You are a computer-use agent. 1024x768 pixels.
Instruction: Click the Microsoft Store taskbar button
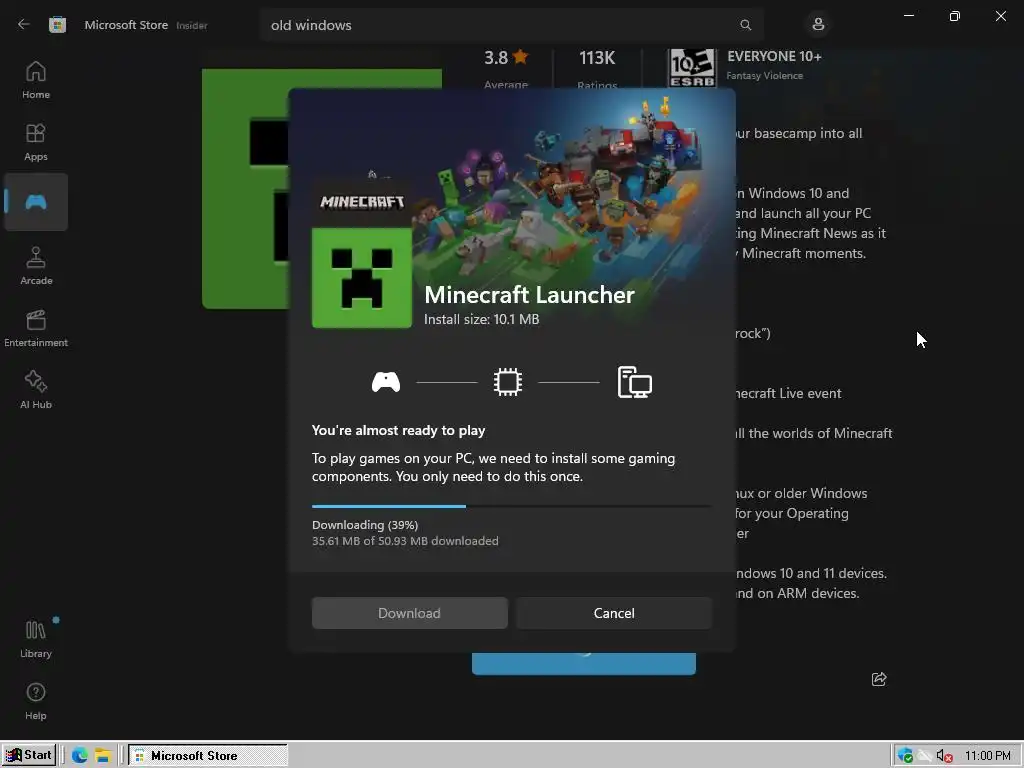pos(208,756)
